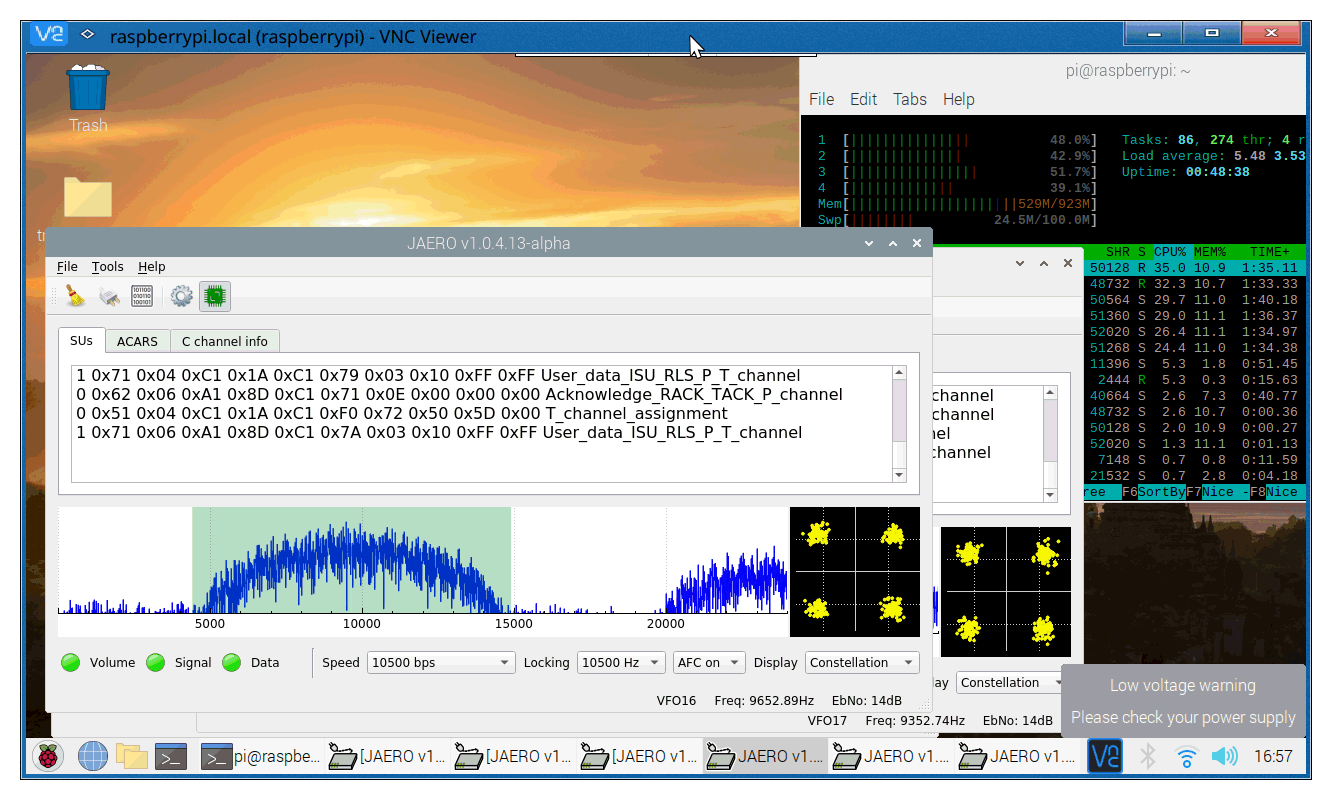The image size is (1332, 800).
Task: Click the green Volume indicator LED
Action: pyautogui.click(x=71, y=662)
